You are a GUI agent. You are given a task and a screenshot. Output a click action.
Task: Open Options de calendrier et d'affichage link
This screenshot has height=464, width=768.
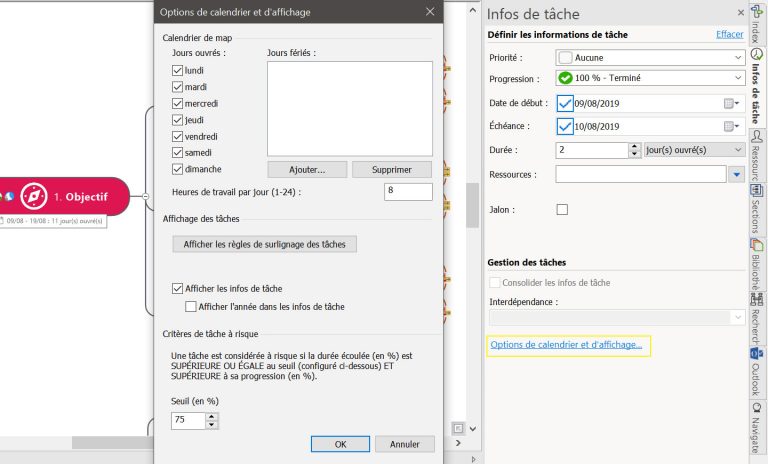coord(566,346)
